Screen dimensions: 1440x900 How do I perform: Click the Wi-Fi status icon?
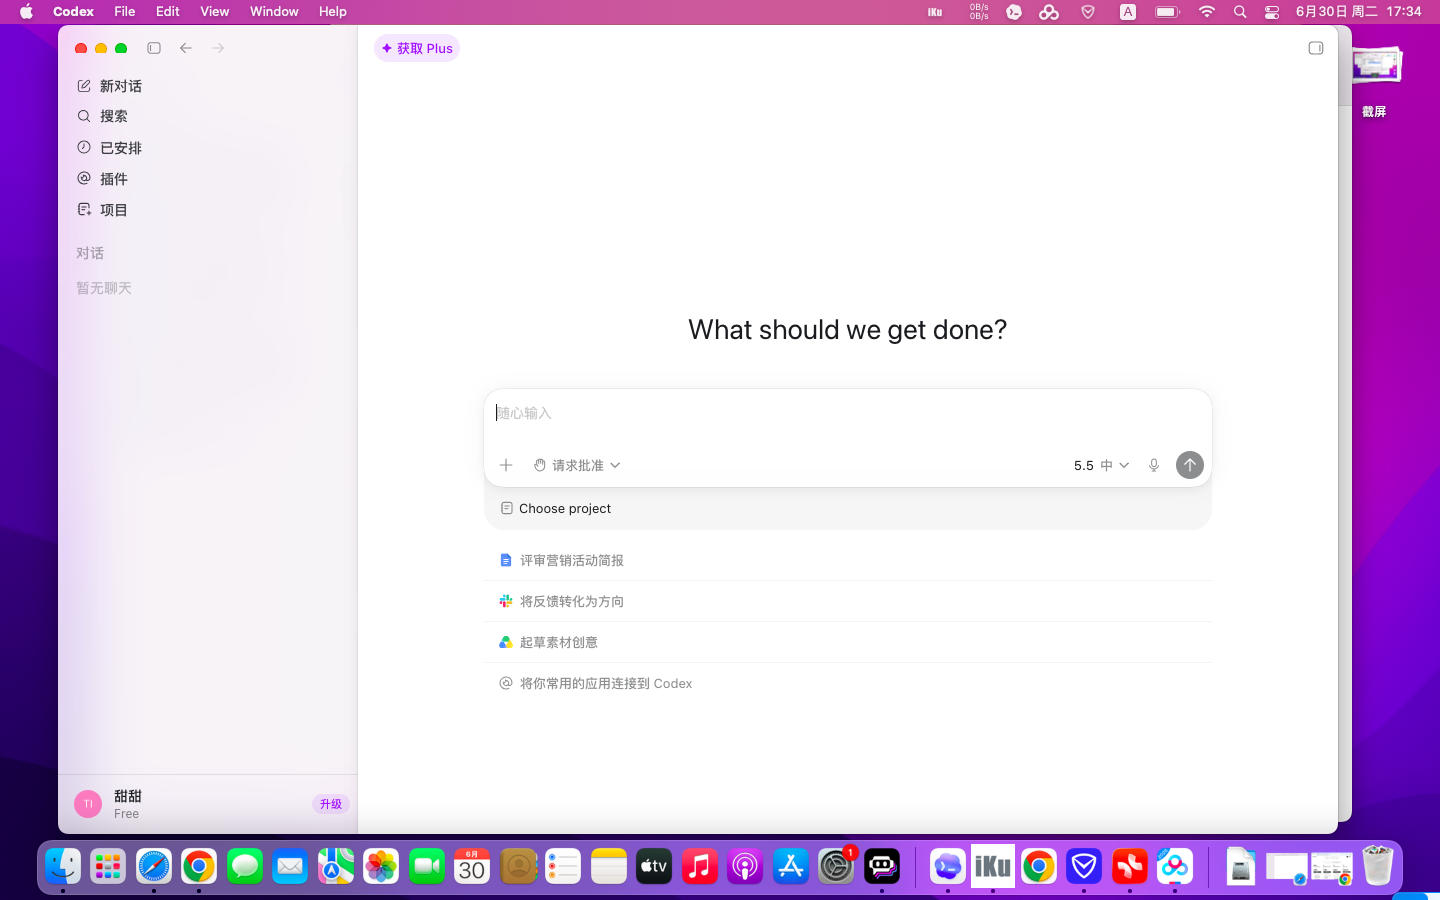(x=1207, y=12)
